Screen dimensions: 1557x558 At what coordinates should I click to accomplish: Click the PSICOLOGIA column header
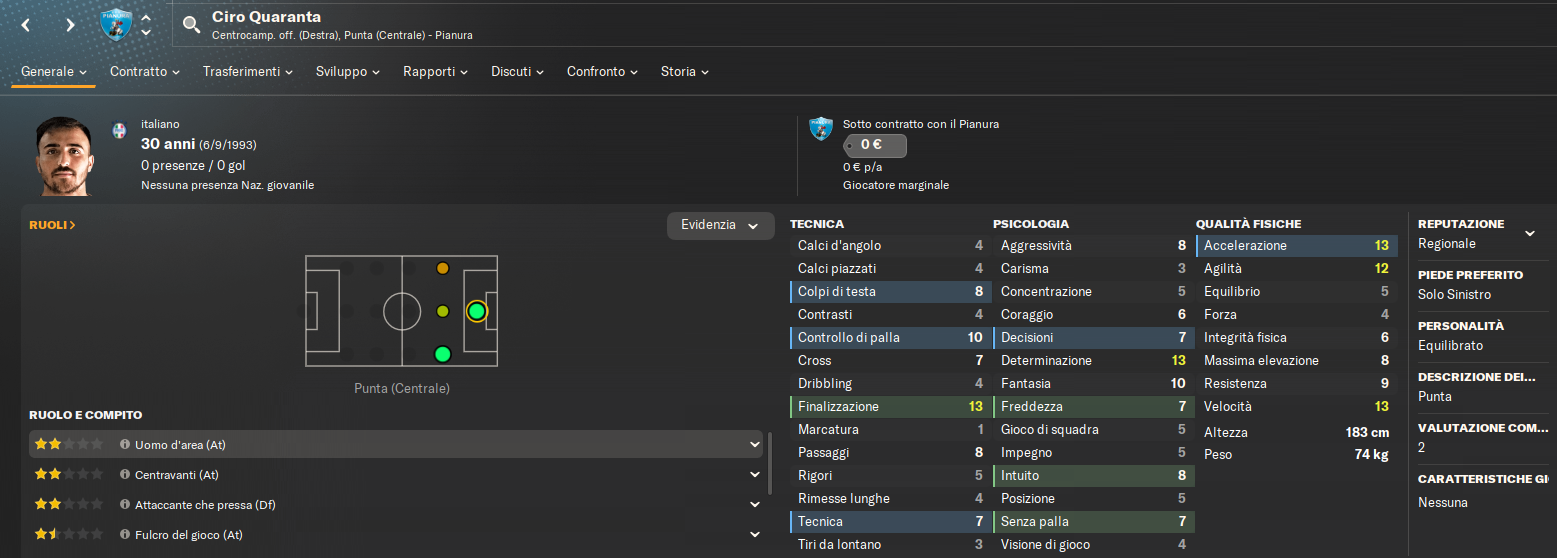(x=1031, y=224)
